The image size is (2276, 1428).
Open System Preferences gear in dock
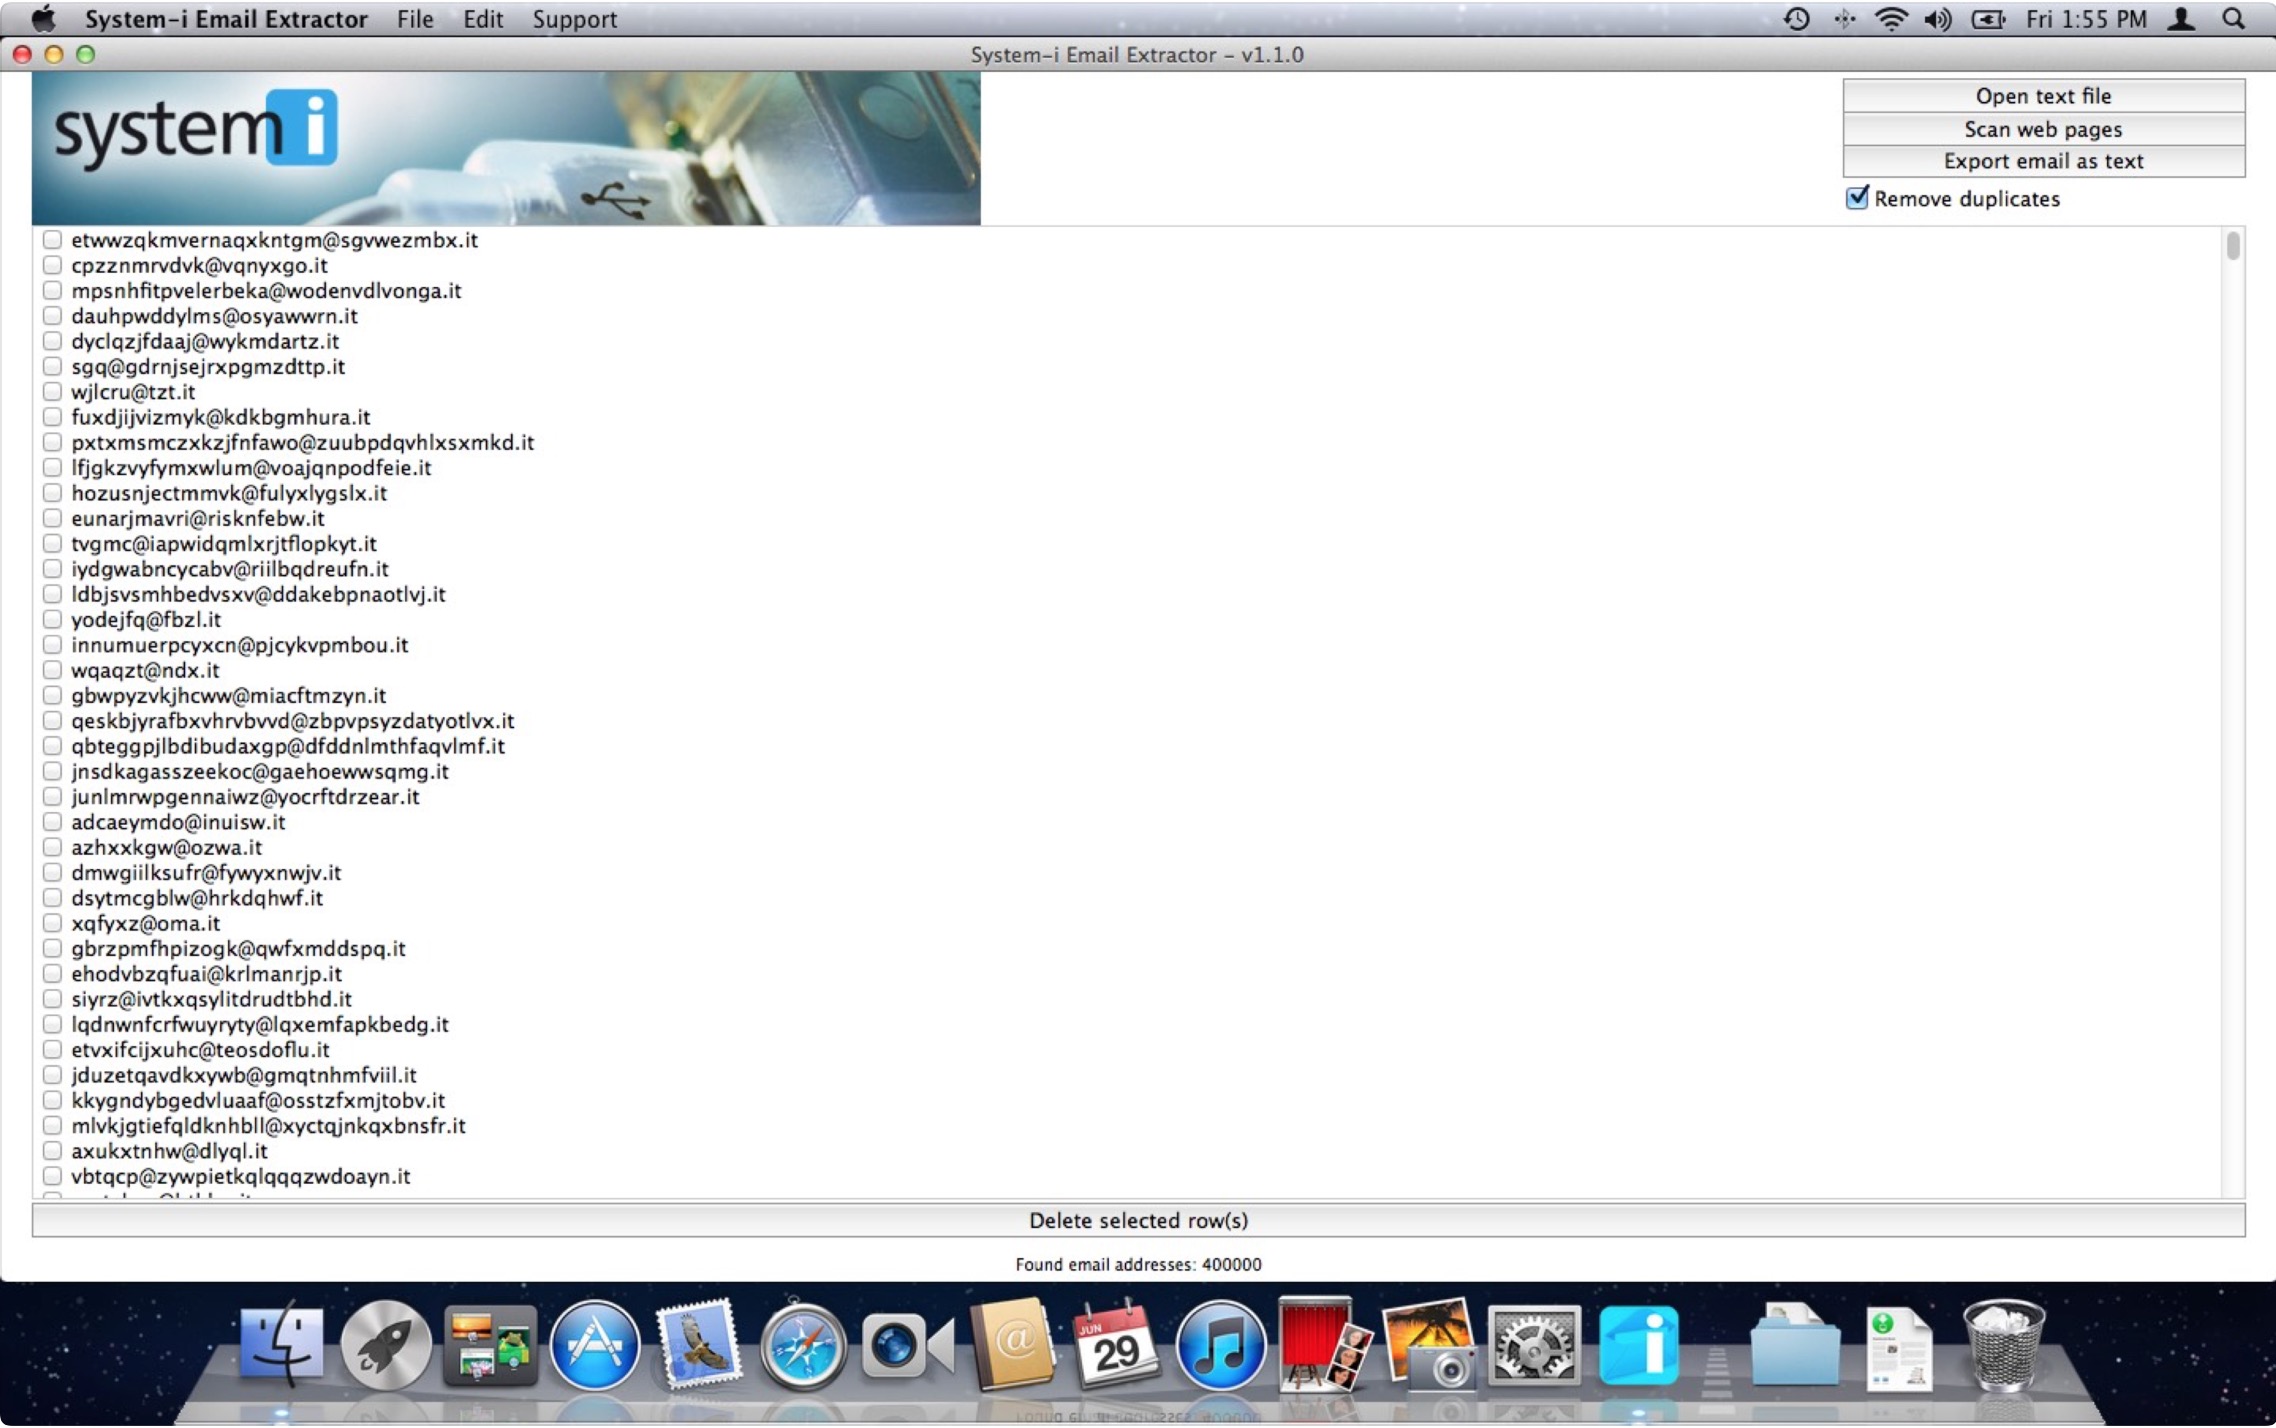1533,1346
